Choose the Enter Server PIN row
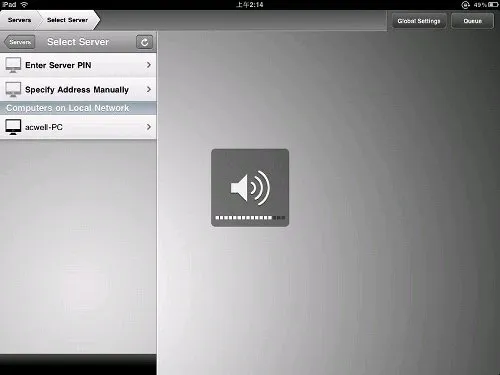This screenshot has width=500, height=375. [x=78, y=65]
